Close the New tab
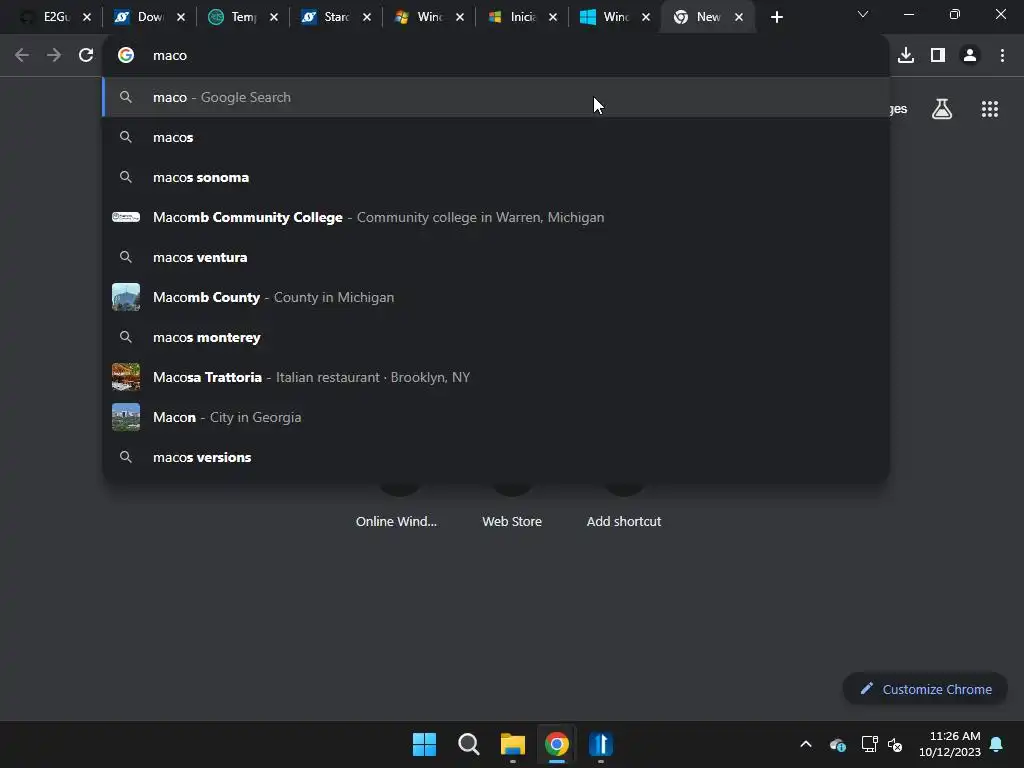This screenshot has width=1024, height=768. click(x=739, y=17)
